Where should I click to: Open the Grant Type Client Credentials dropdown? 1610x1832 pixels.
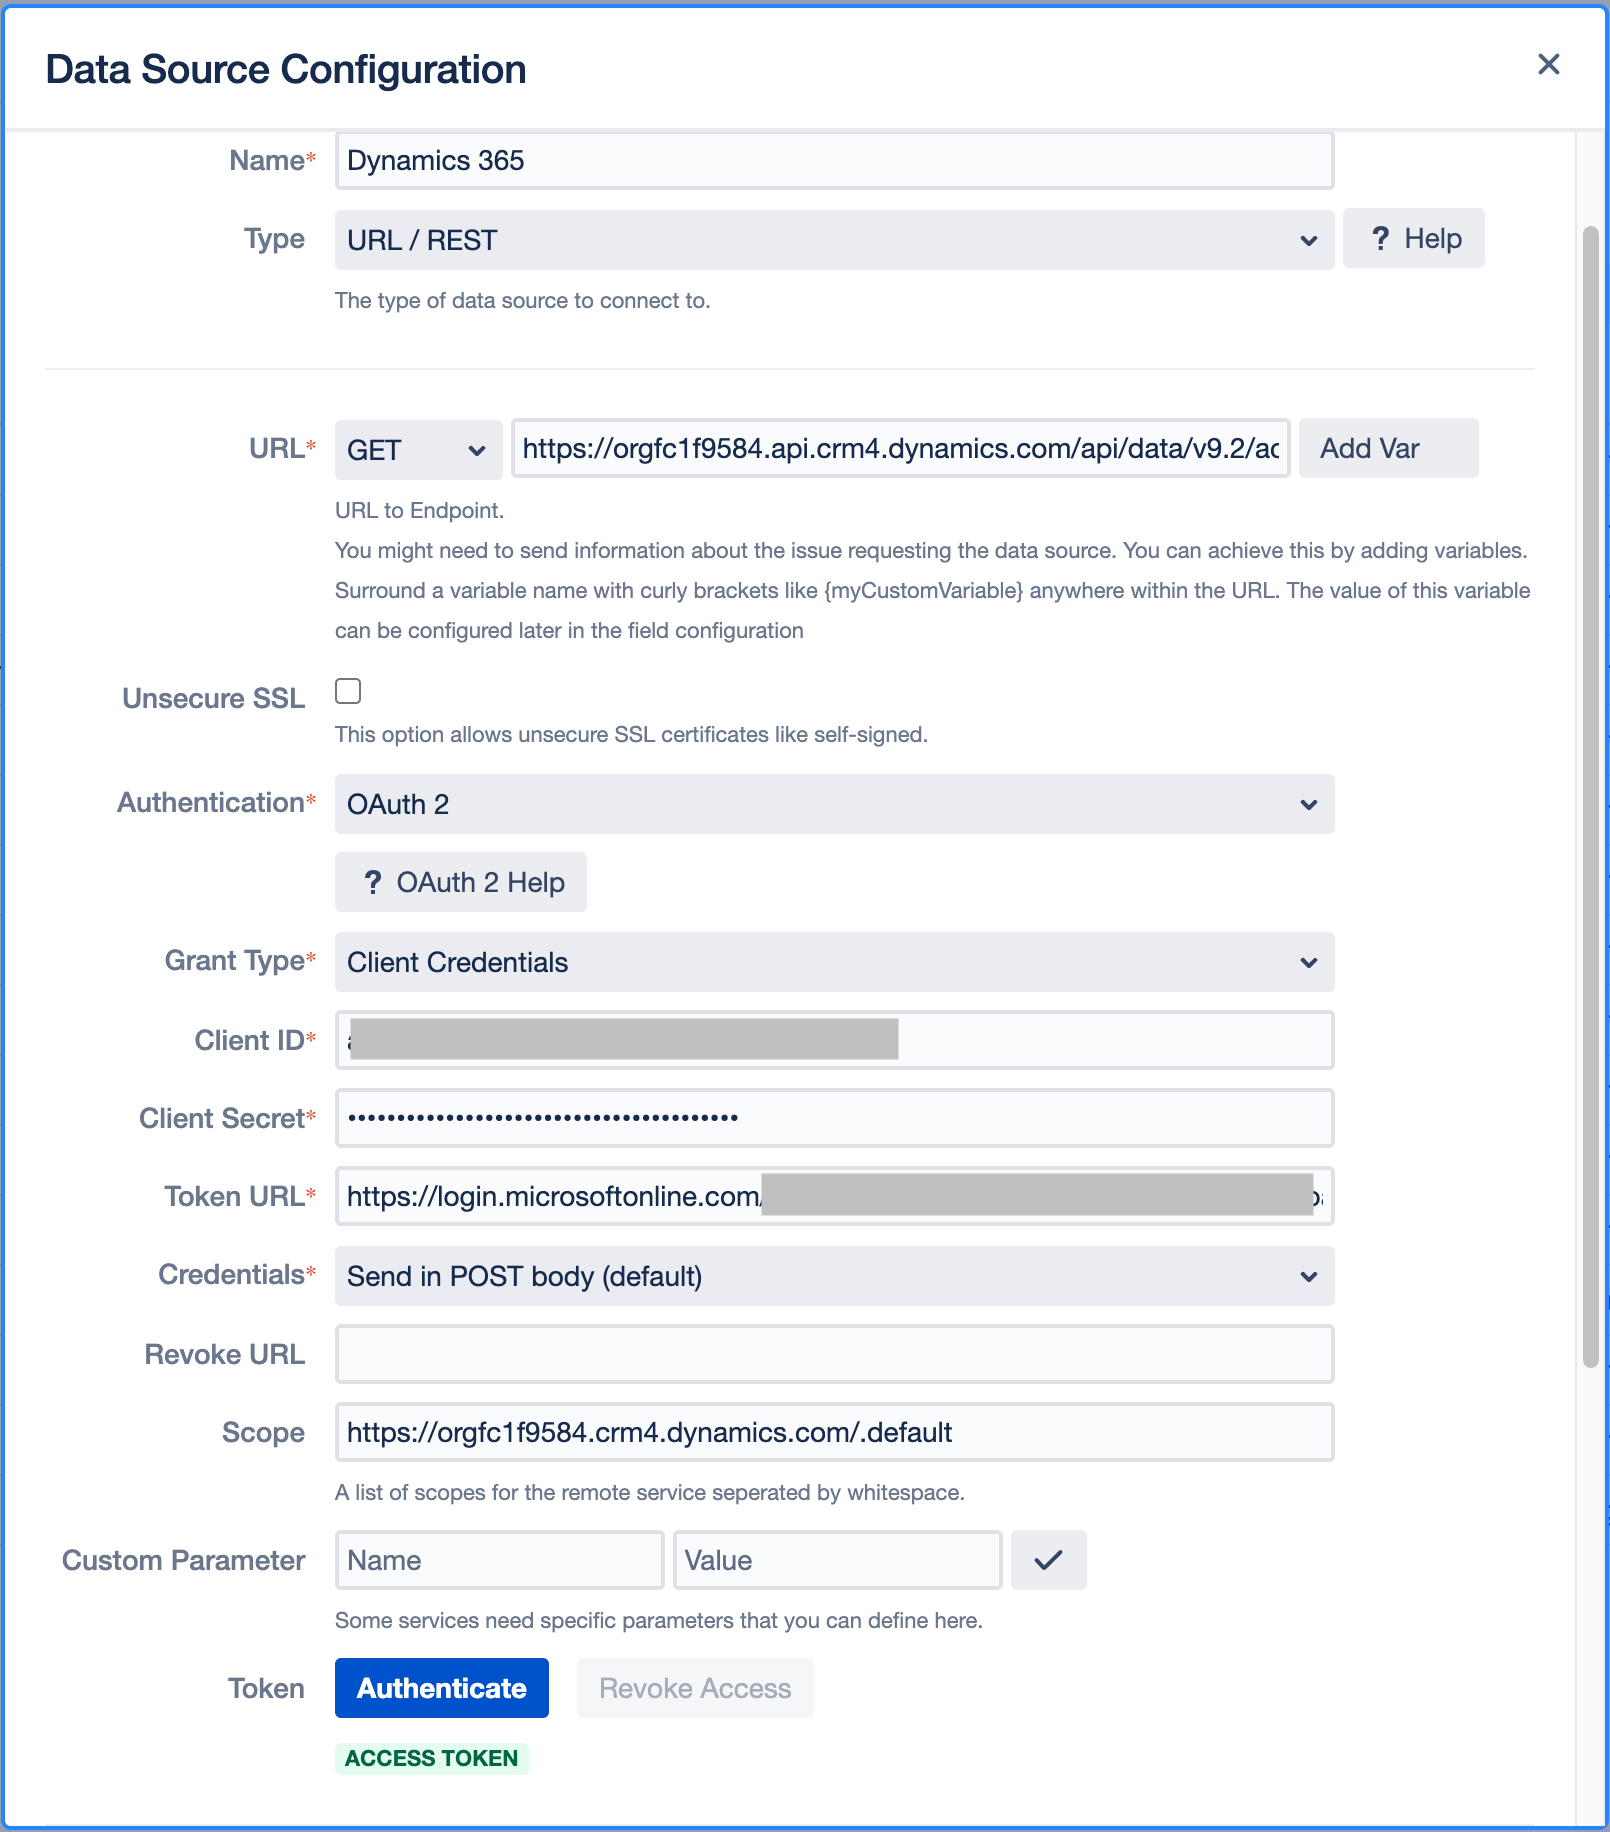833,962
